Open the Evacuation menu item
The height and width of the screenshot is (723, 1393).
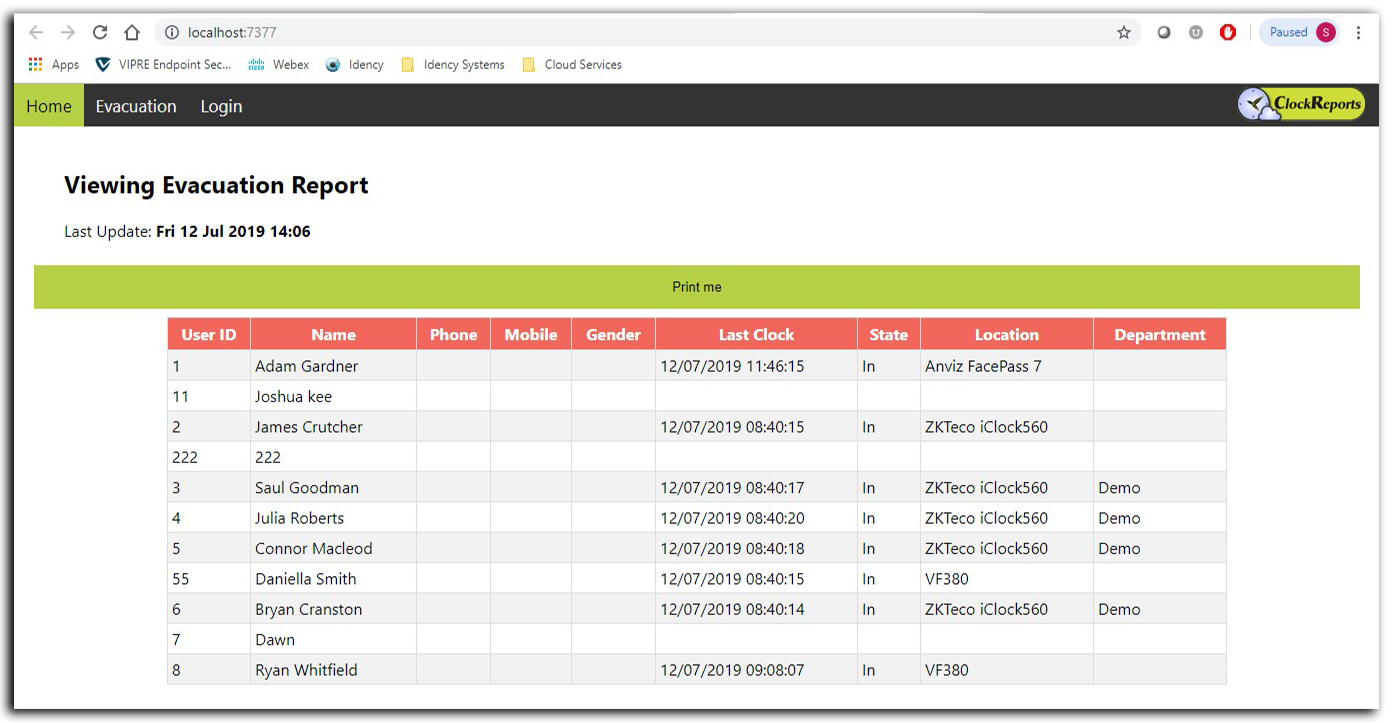(x=136, y=106)
